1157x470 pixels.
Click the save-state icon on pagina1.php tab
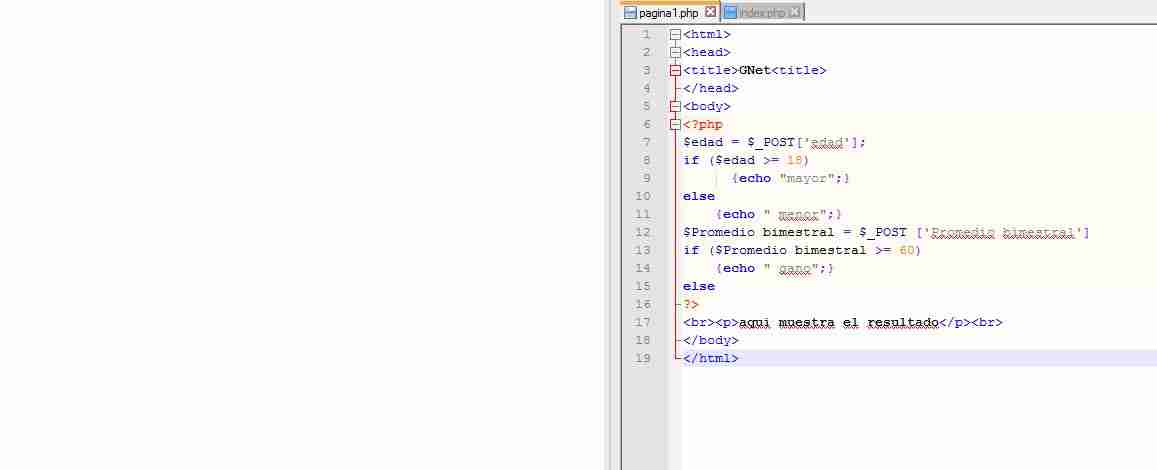pyautogui.click(x=630, y=13)
